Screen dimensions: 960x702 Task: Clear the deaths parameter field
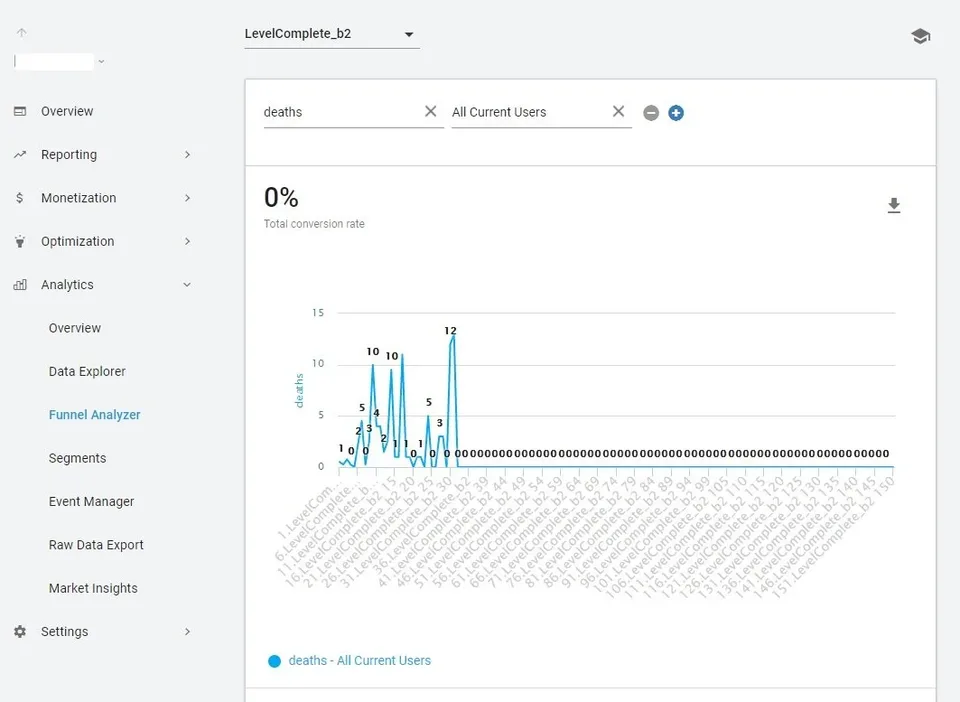pyautogui.click(x=430, y=111)
